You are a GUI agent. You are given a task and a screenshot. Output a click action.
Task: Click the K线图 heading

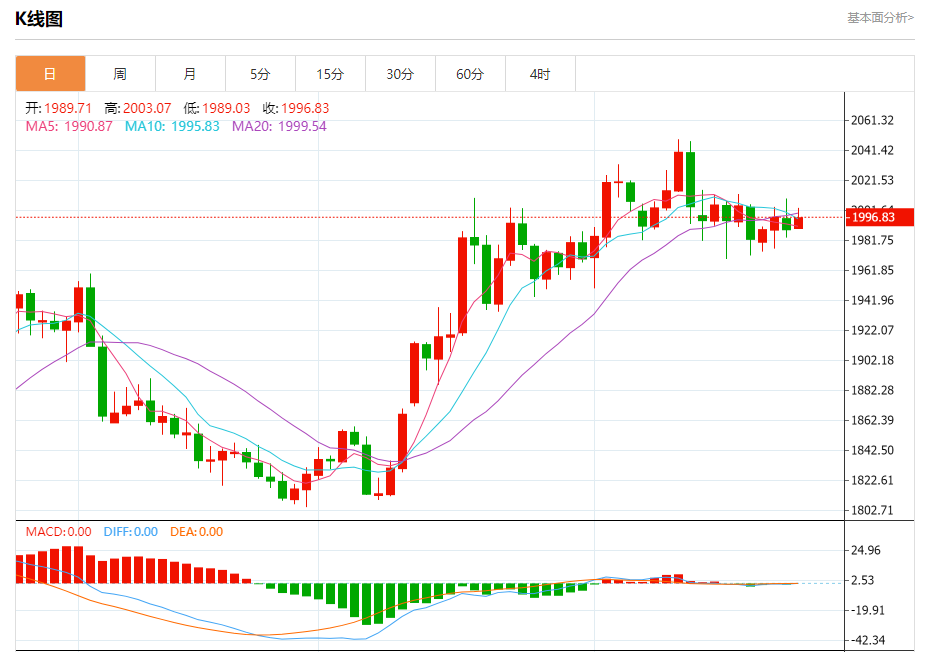[x=39, y=19]
